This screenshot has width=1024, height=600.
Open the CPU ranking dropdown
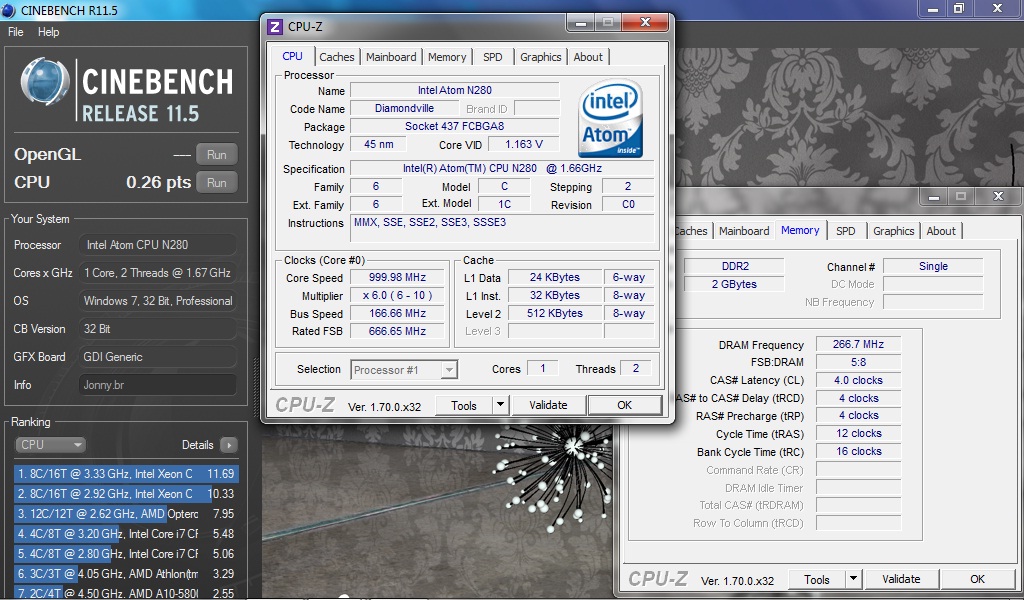tap(50, 445)
